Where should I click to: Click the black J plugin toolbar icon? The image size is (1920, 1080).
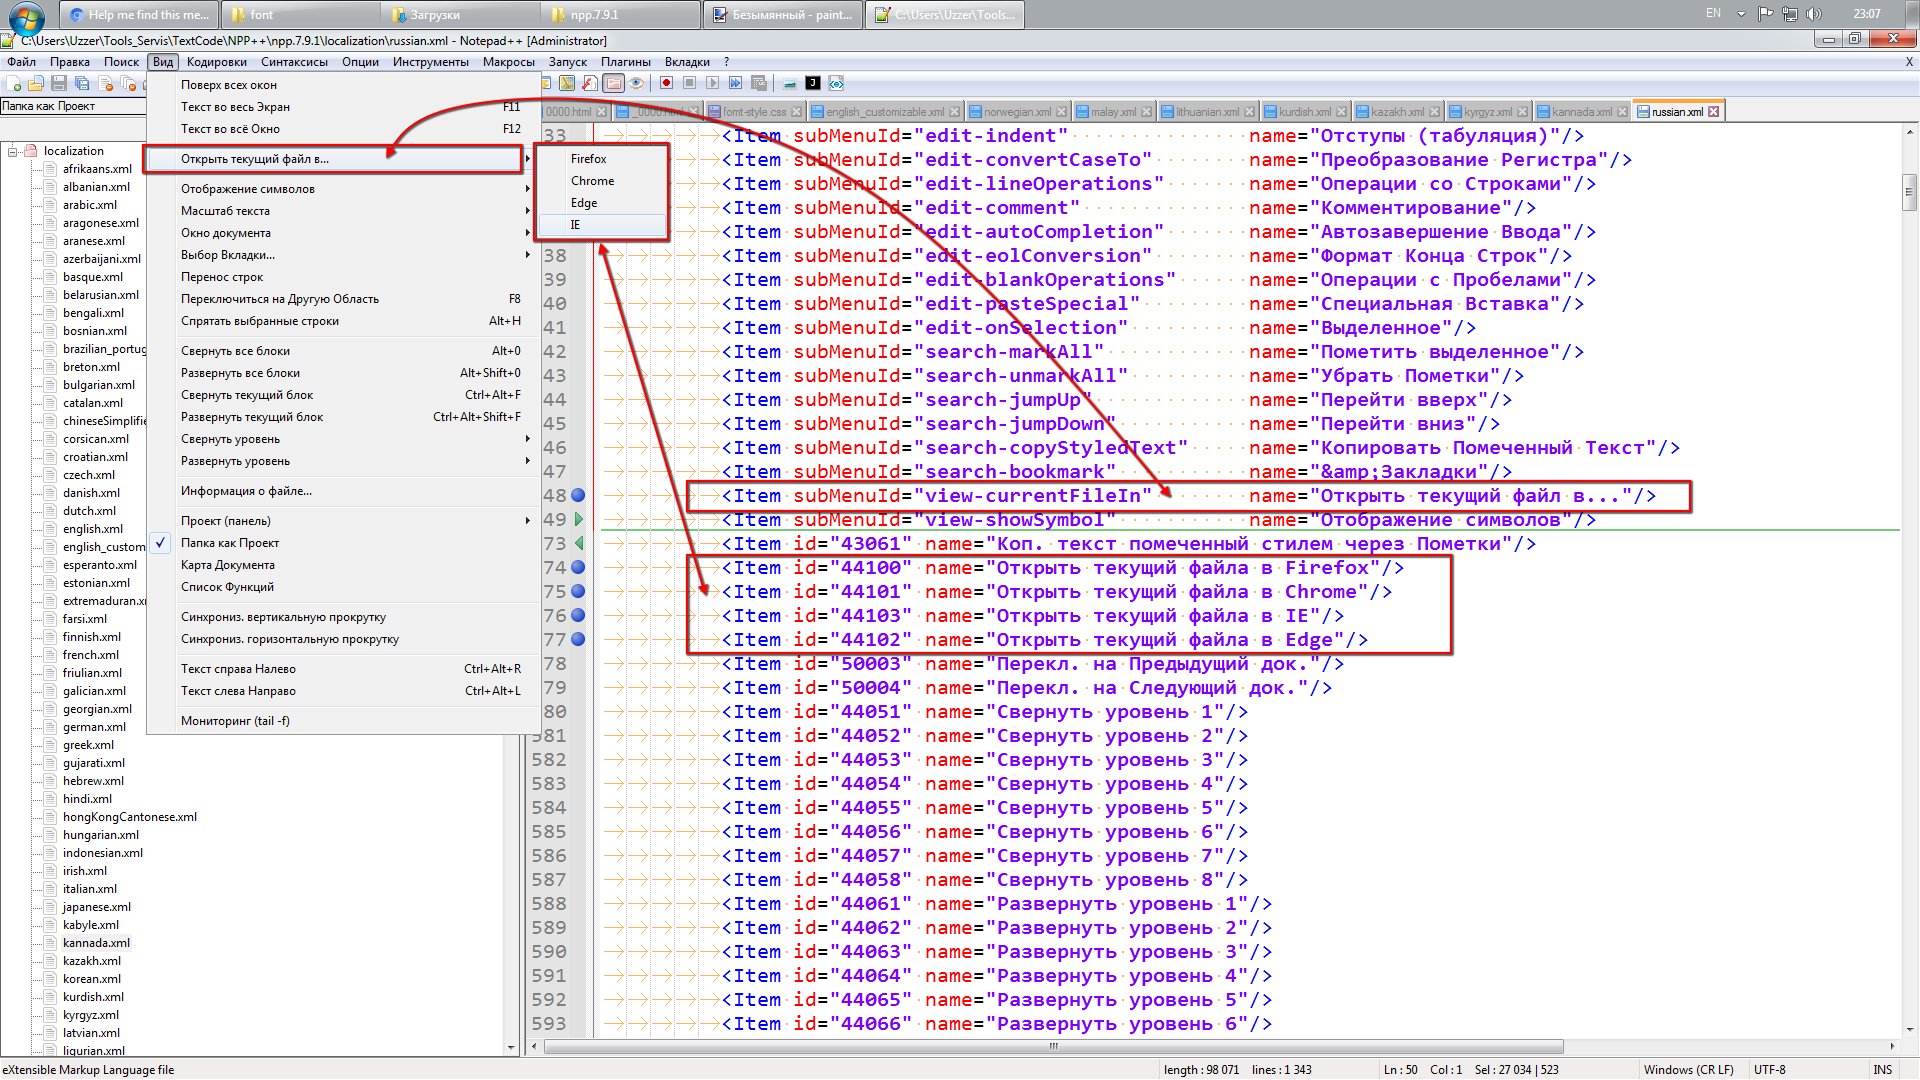pos(813,83)
